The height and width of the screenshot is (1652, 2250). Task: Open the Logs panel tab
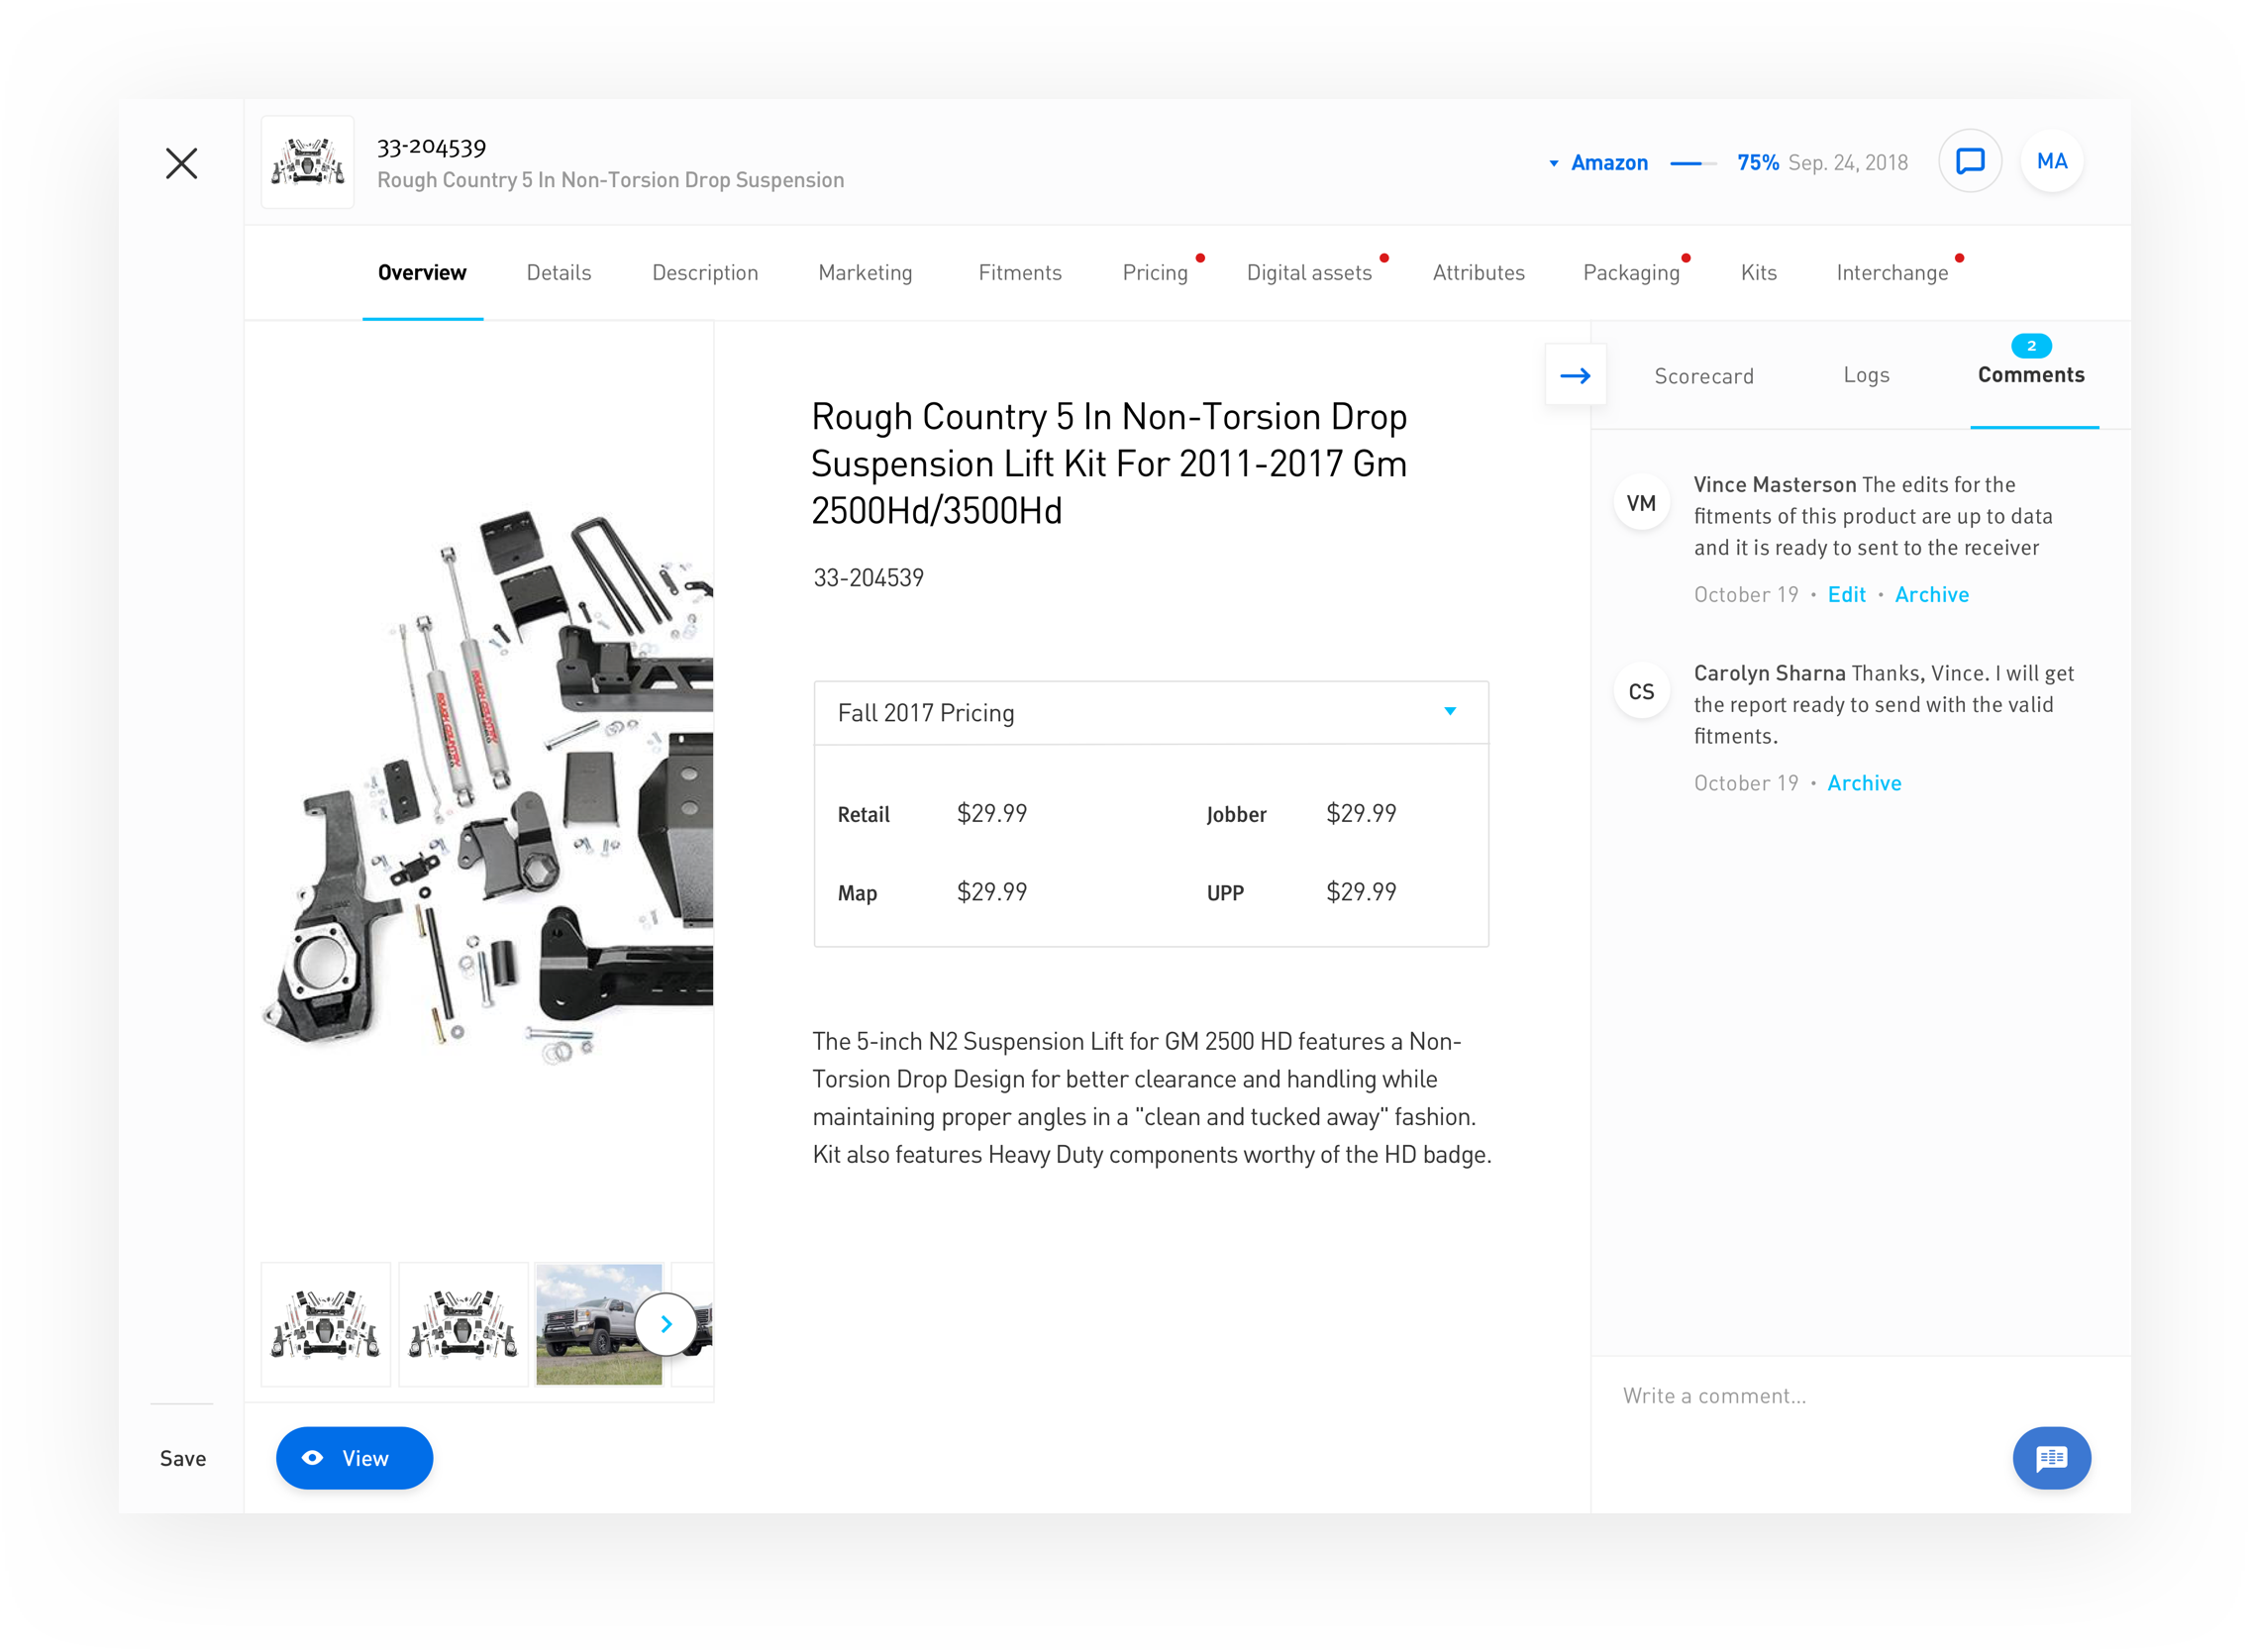point(1866,375)
